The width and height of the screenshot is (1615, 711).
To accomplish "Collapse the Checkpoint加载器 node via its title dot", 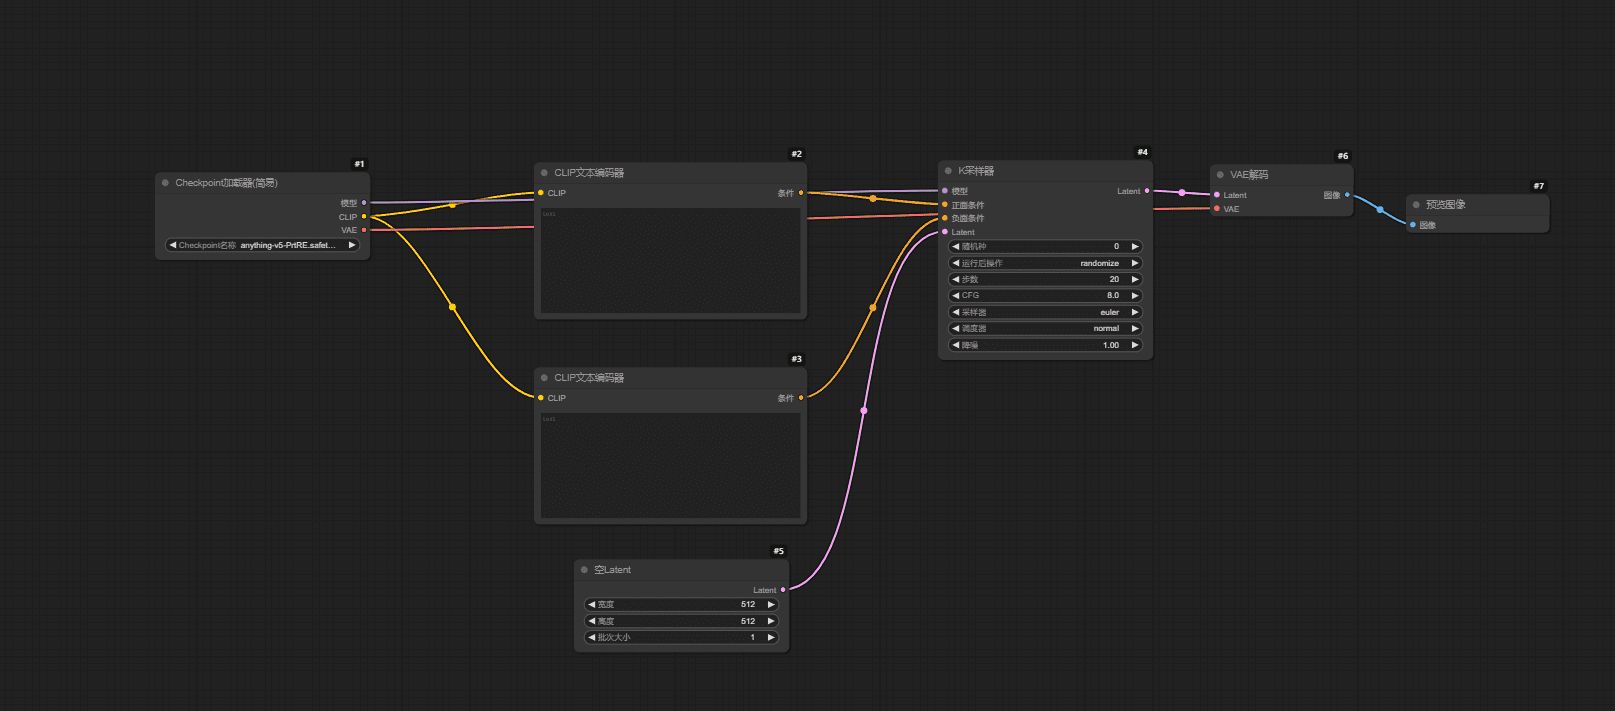I will (x=165, y=183).
